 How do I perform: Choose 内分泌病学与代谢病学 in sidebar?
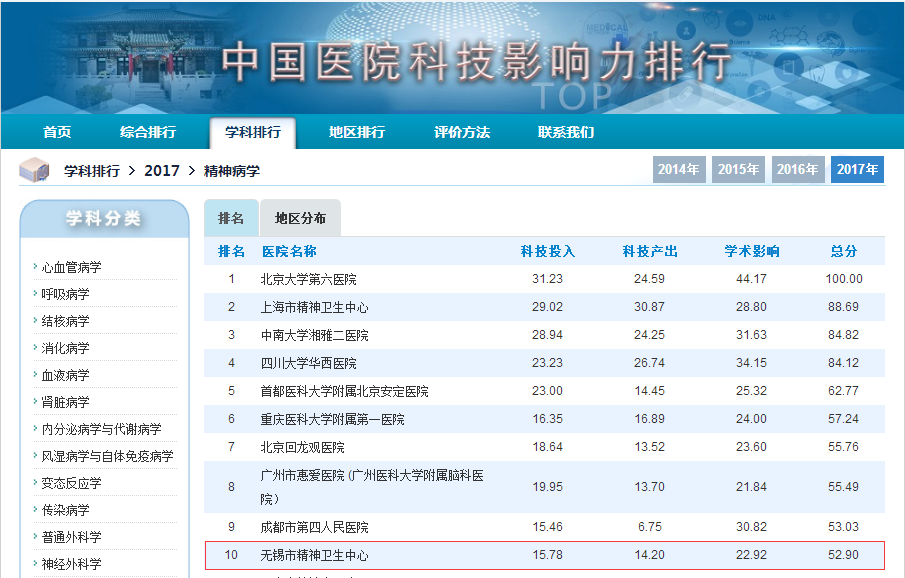[101, 429]
